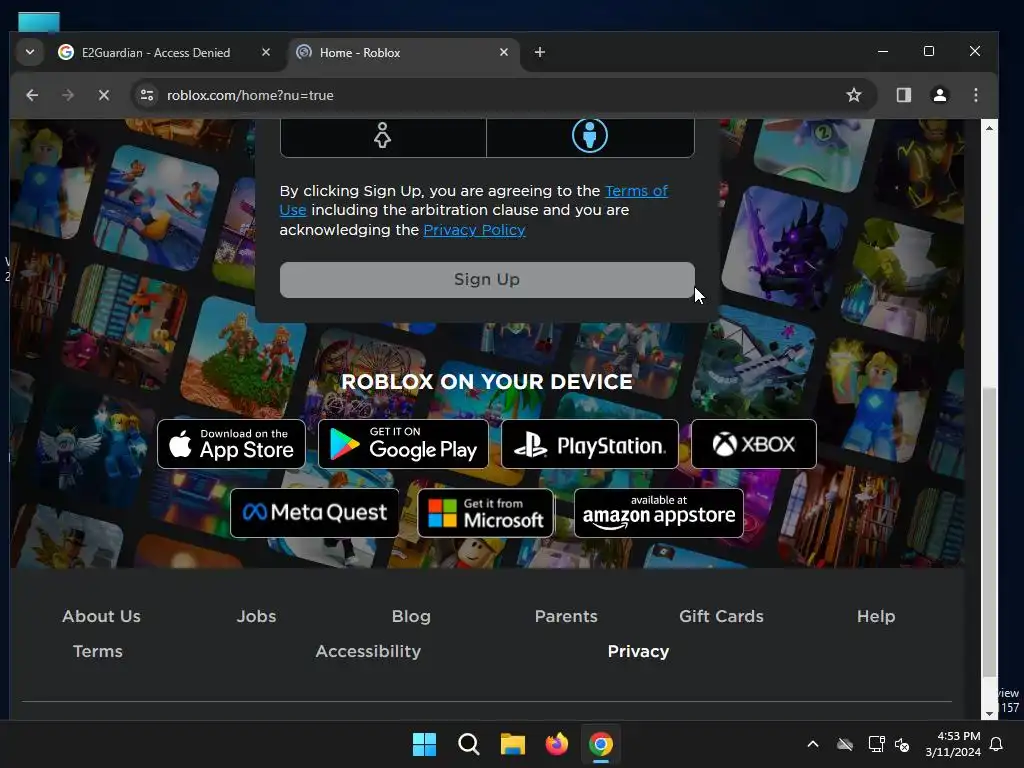Go forward to the next page
1024x768 pixels.
(x=68, y=95)
